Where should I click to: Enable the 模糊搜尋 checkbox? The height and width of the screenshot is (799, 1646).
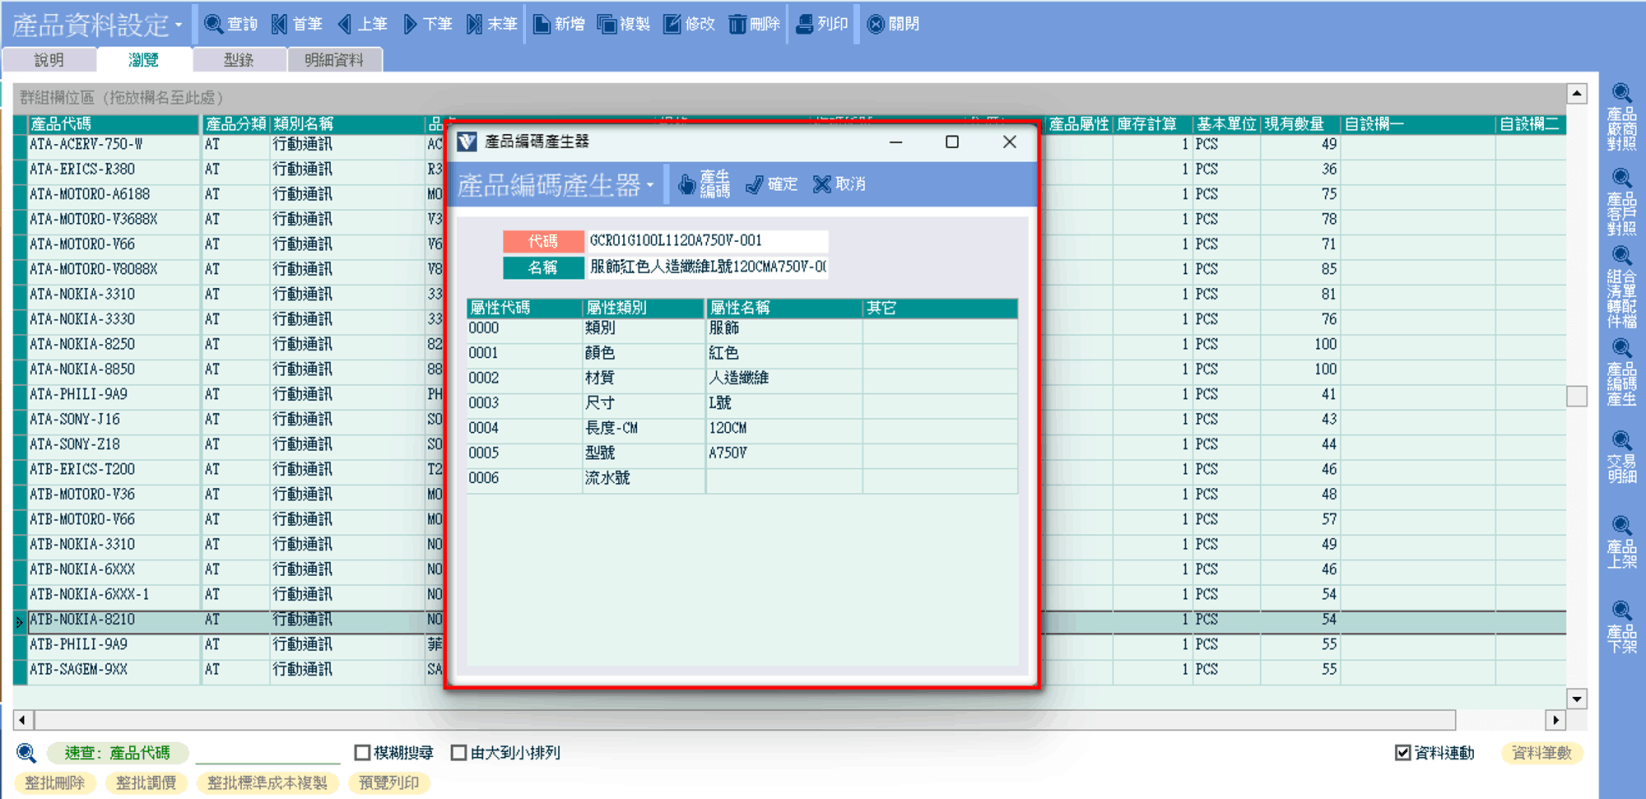tap(363, 752)
